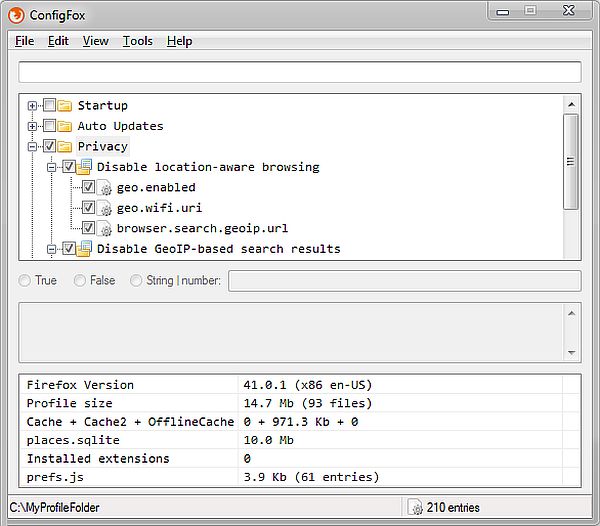Click the value 14.7 Mb (93 files)
The image size is (600, 526).
coord(308,403)
